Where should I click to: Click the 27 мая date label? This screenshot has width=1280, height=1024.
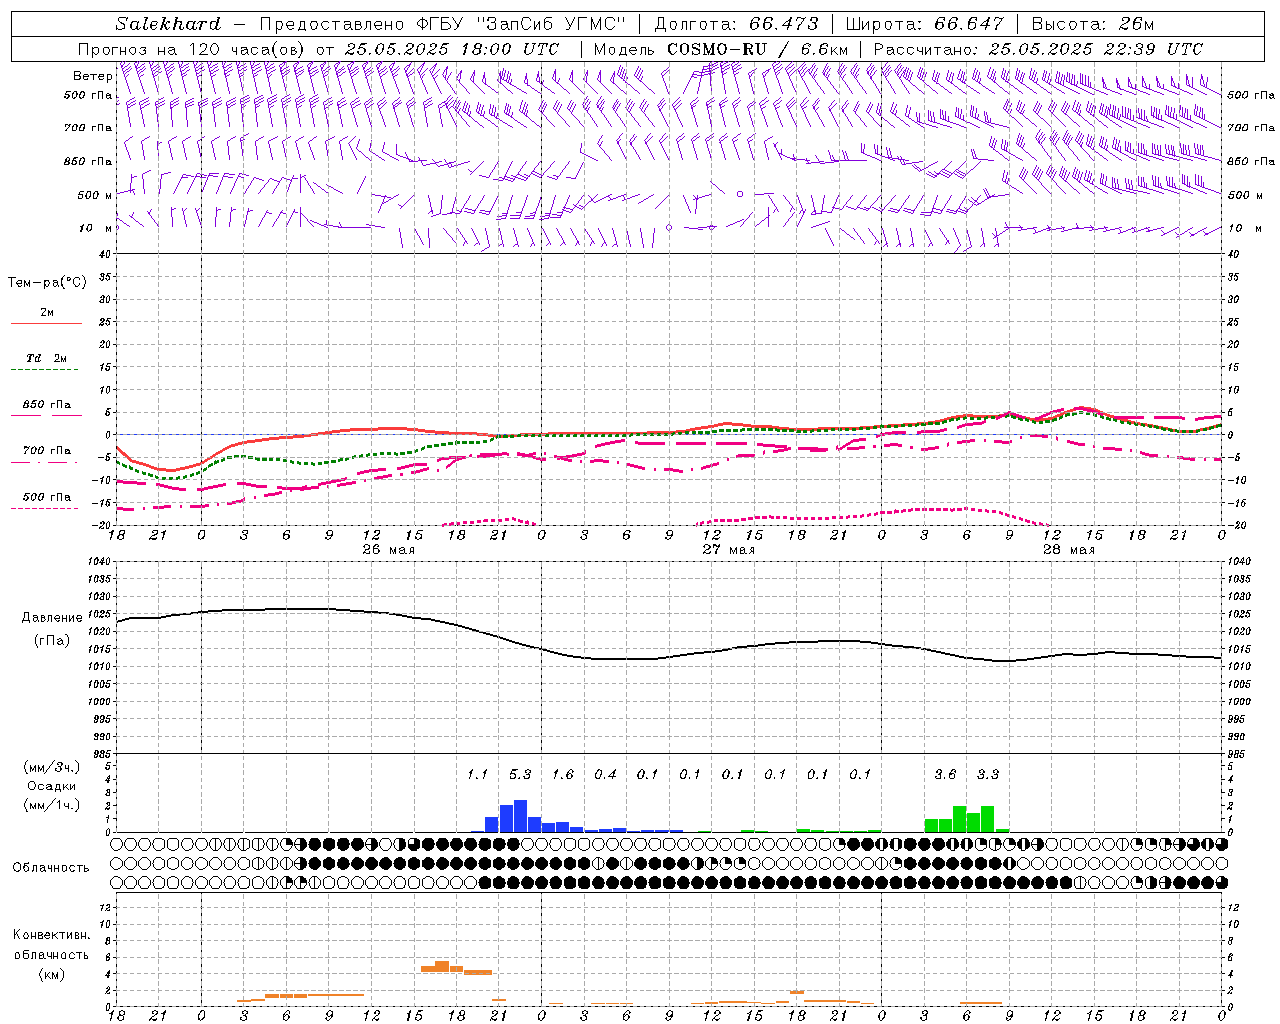(728, 550)
